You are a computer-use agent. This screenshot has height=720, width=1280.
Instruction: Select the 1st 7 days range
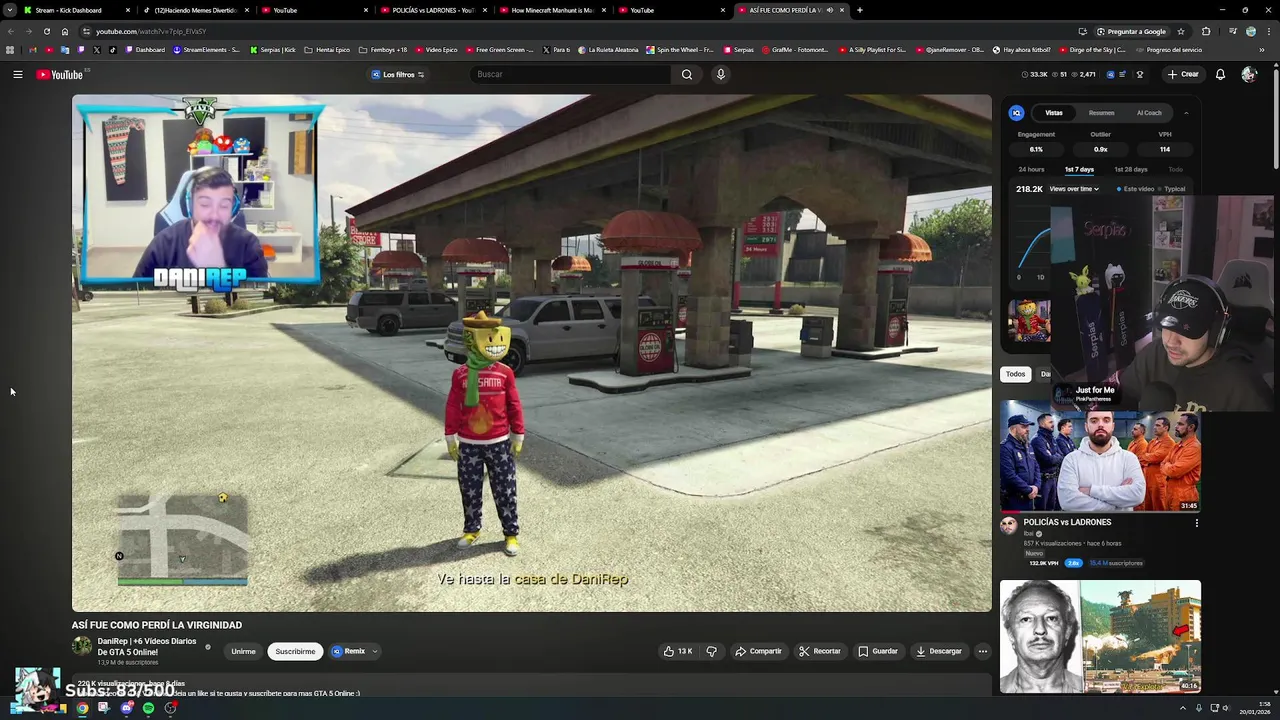pyautogui.click(x=1079, y=169)
